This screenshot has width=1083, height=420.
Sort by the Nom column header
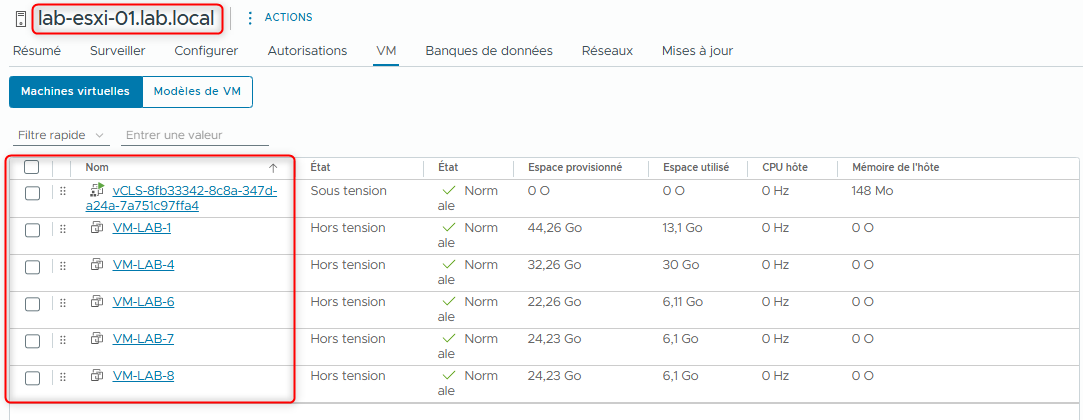pos(97,167)
